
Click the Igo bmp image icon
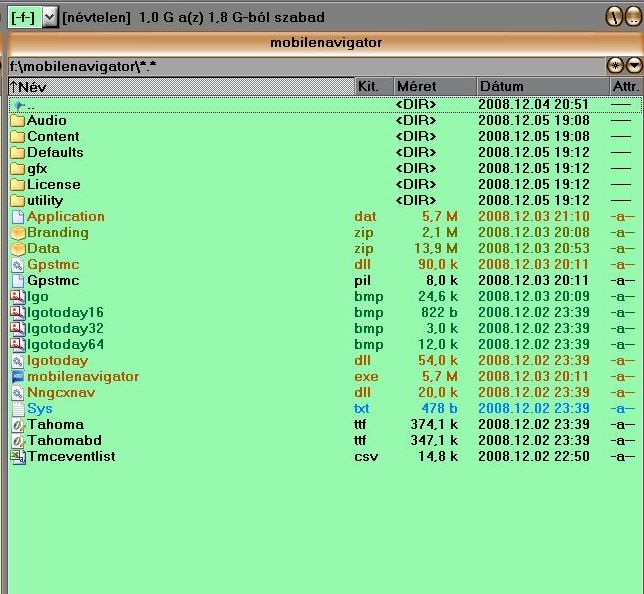coord(18,297)
